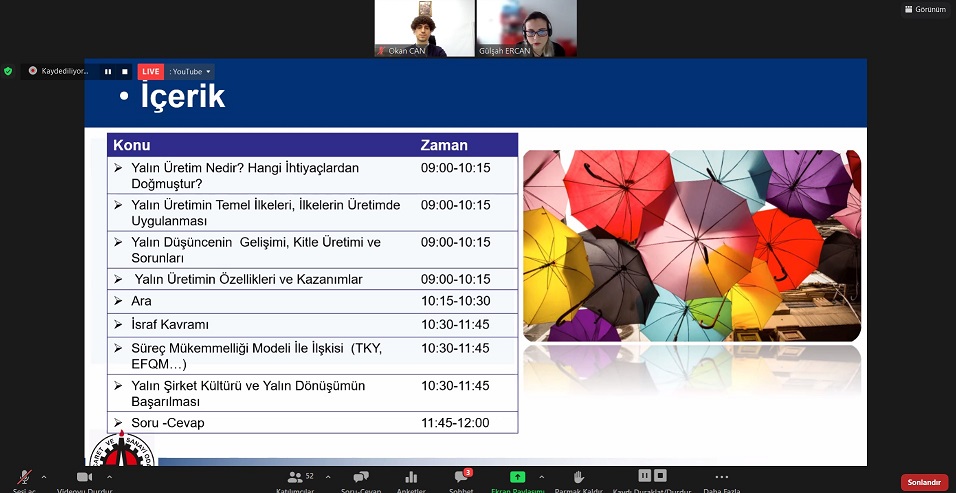Click the green encryption shield icon

coord(8,71)
